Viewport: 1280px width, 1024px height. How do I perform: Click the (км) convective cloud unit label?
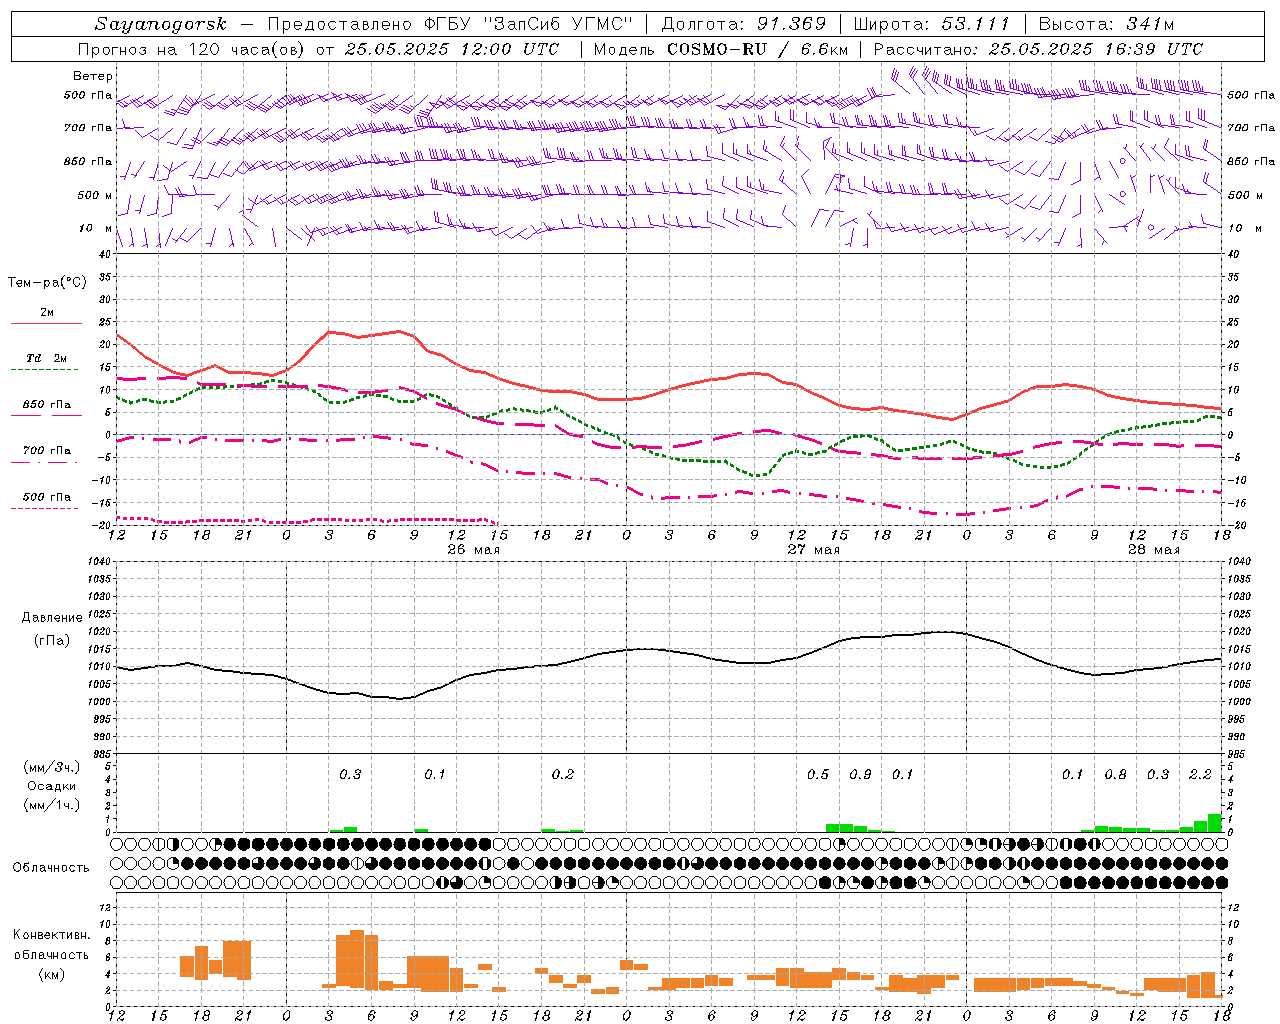pos(52,974)
